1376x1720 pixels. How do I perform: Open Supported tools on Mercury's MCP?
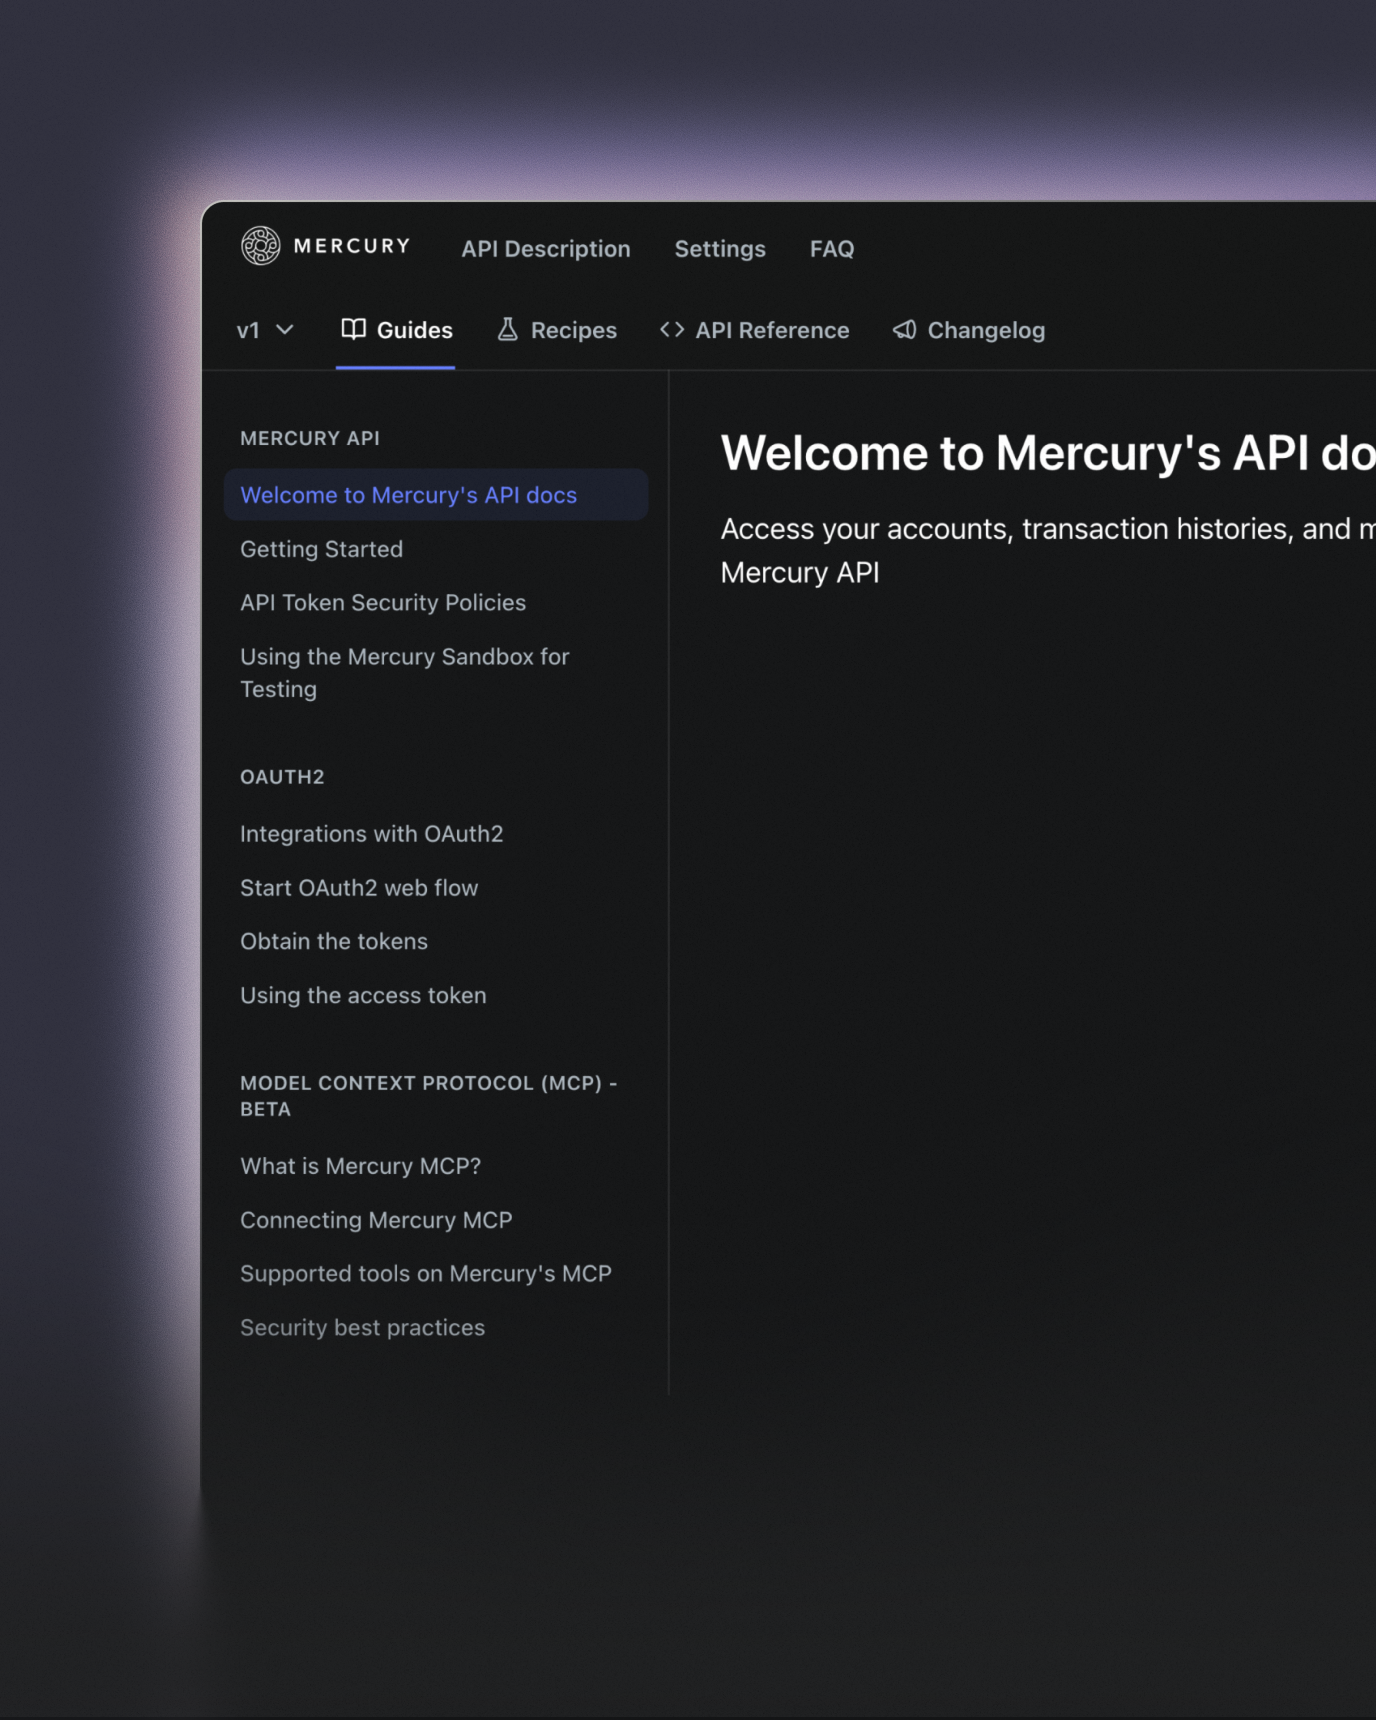[426, 1274]
